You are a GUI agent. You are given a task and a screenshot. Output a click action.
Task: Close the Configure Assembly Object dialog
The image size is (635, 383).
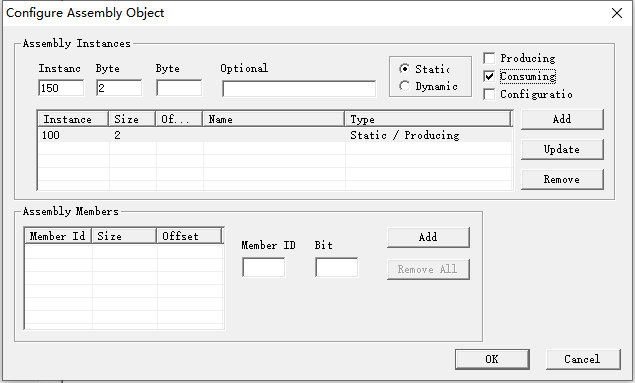click(x=617, y=13)
